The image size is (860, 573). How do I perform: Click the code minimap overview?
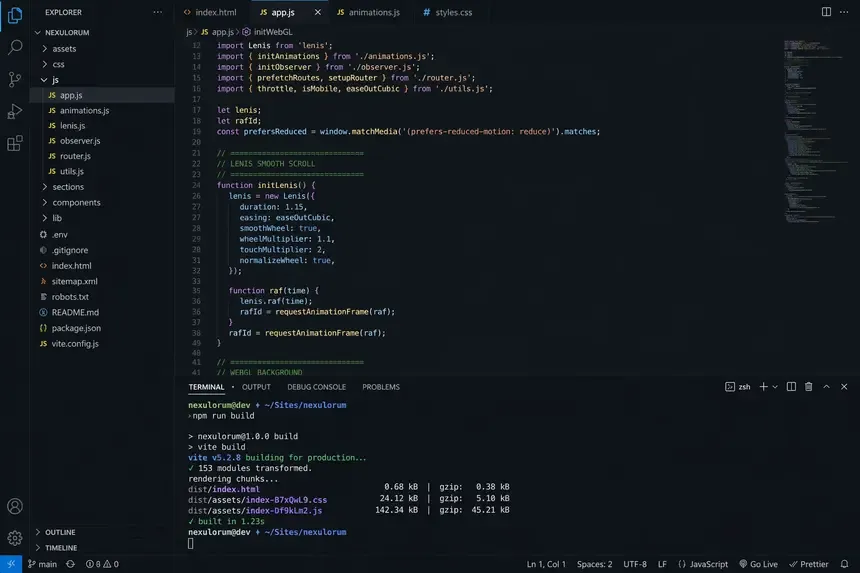pyautogui.click(x=814, y=132)
